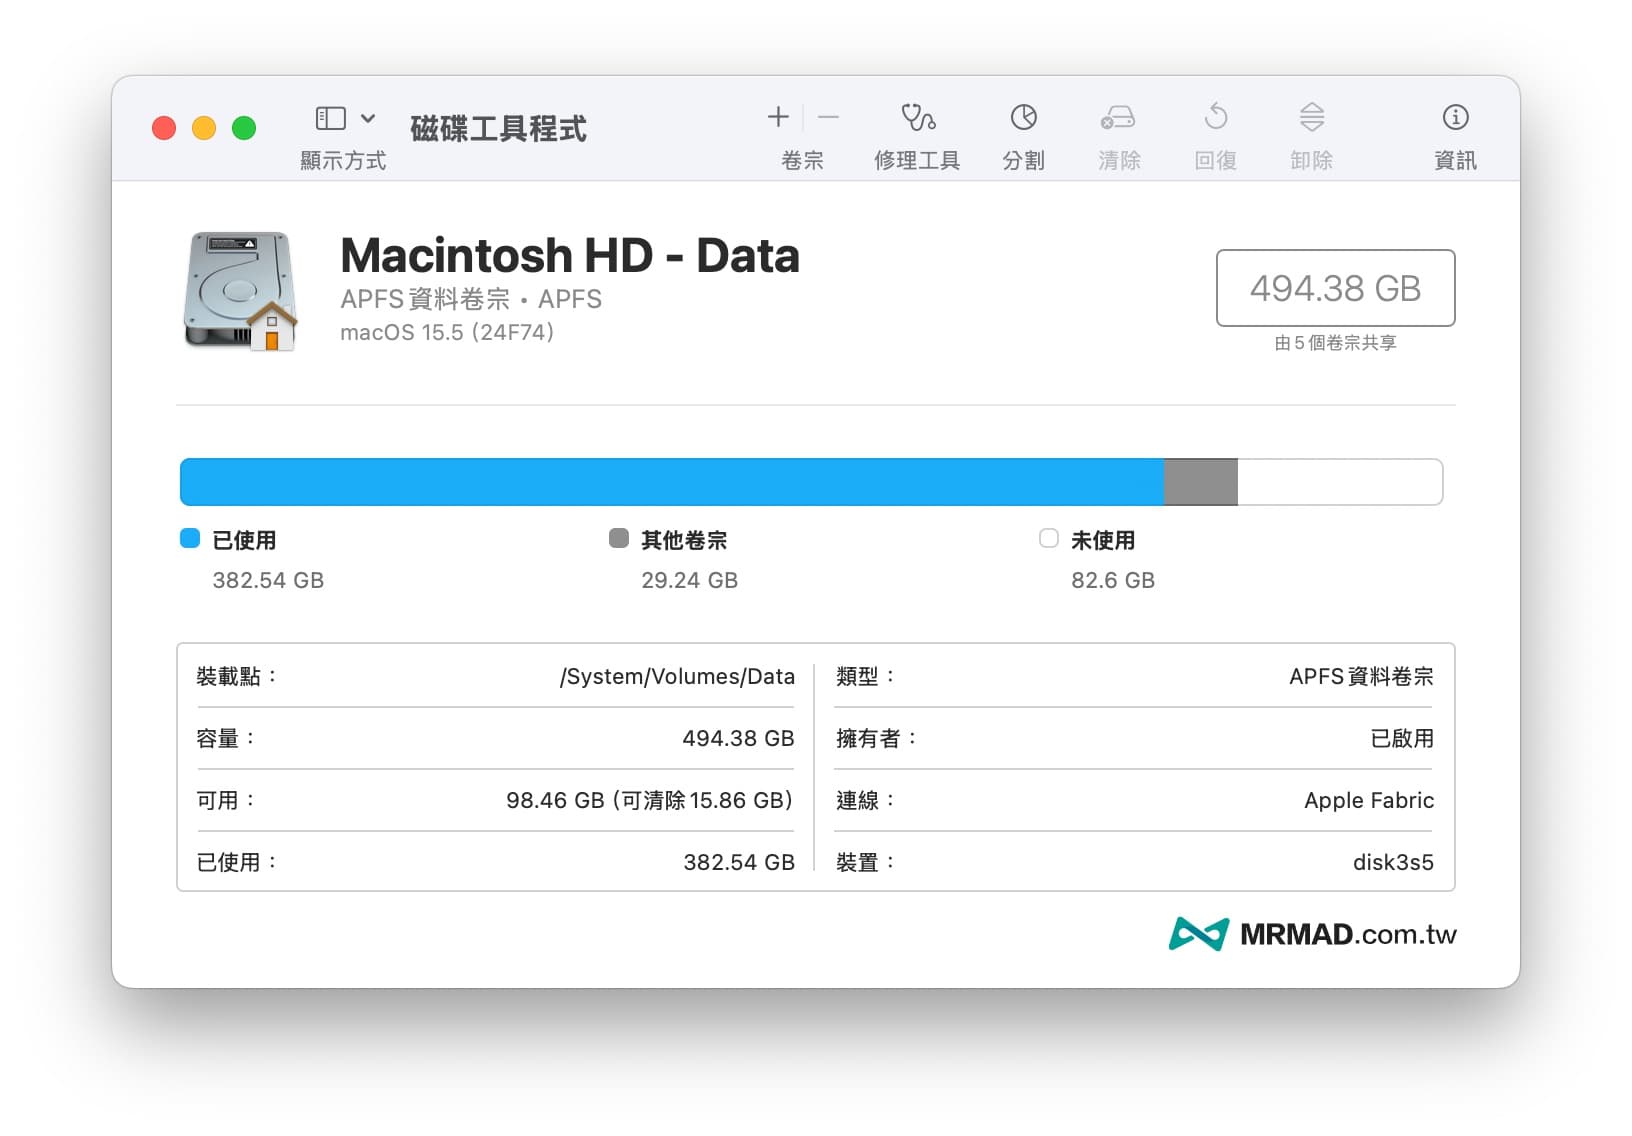Click the remove volume minus icon
Screen dimensions: 1632x1136
pos(828,118)
